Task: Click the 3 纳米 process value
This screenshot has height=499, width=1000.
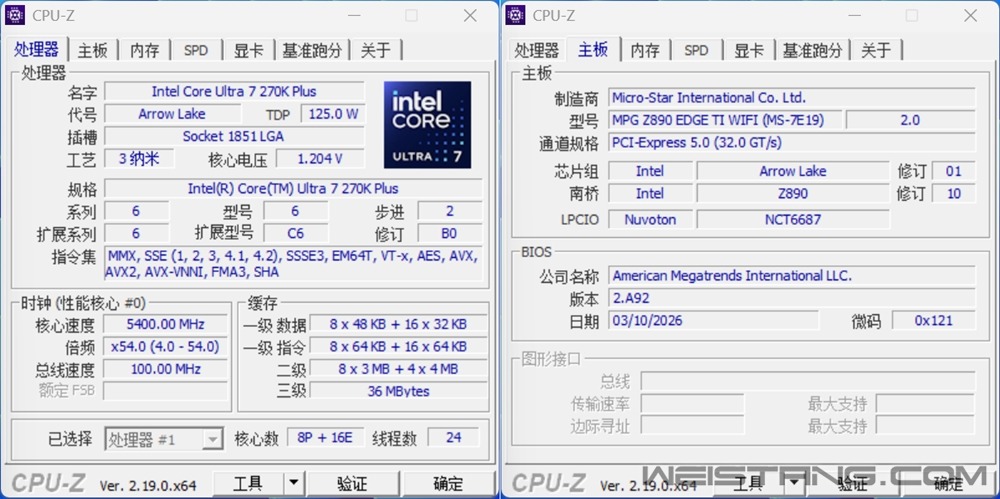Action: [x=139, y=158]
